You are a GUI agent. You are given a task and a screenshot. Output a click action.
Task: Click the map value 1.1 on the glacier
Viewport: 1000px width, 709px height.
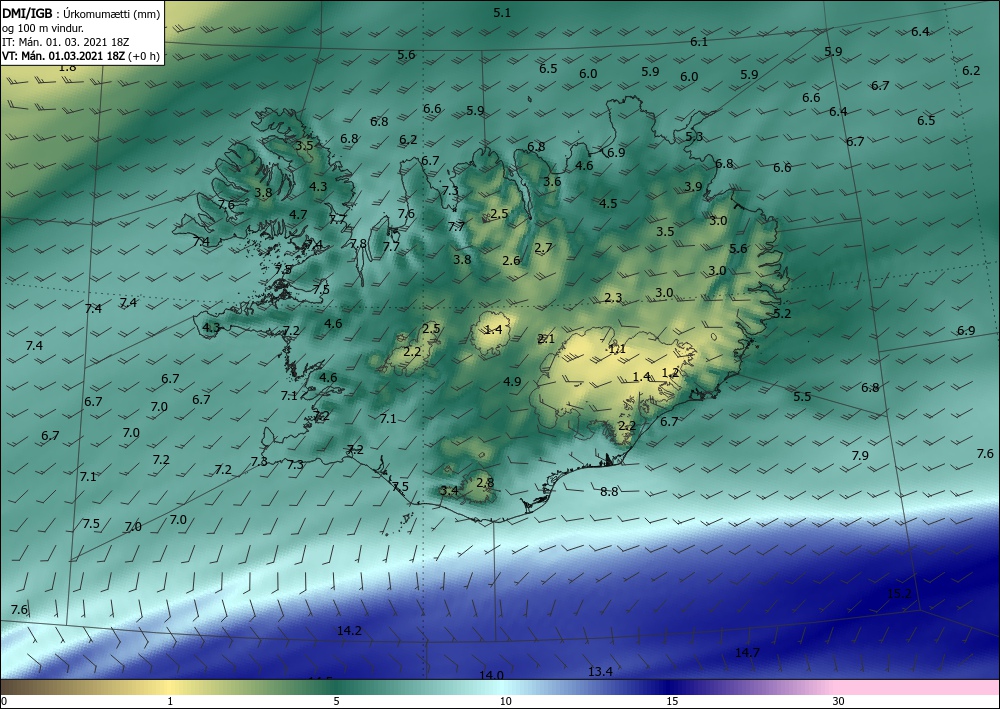(x=617, y=349)
